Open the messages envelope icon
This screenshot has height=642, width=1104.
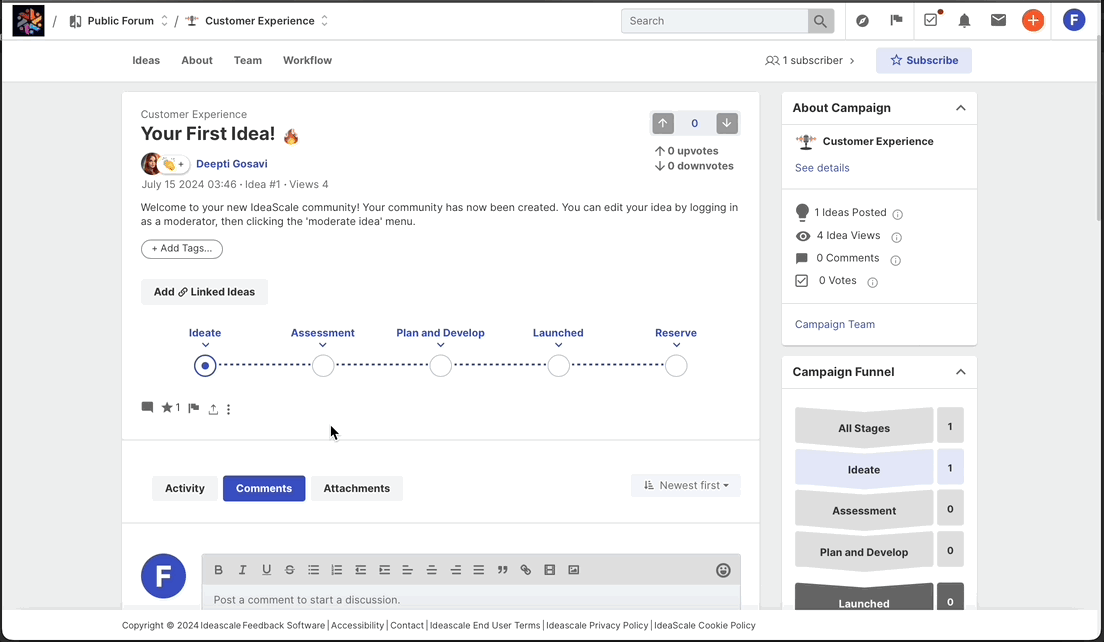(x=998, y=19)
